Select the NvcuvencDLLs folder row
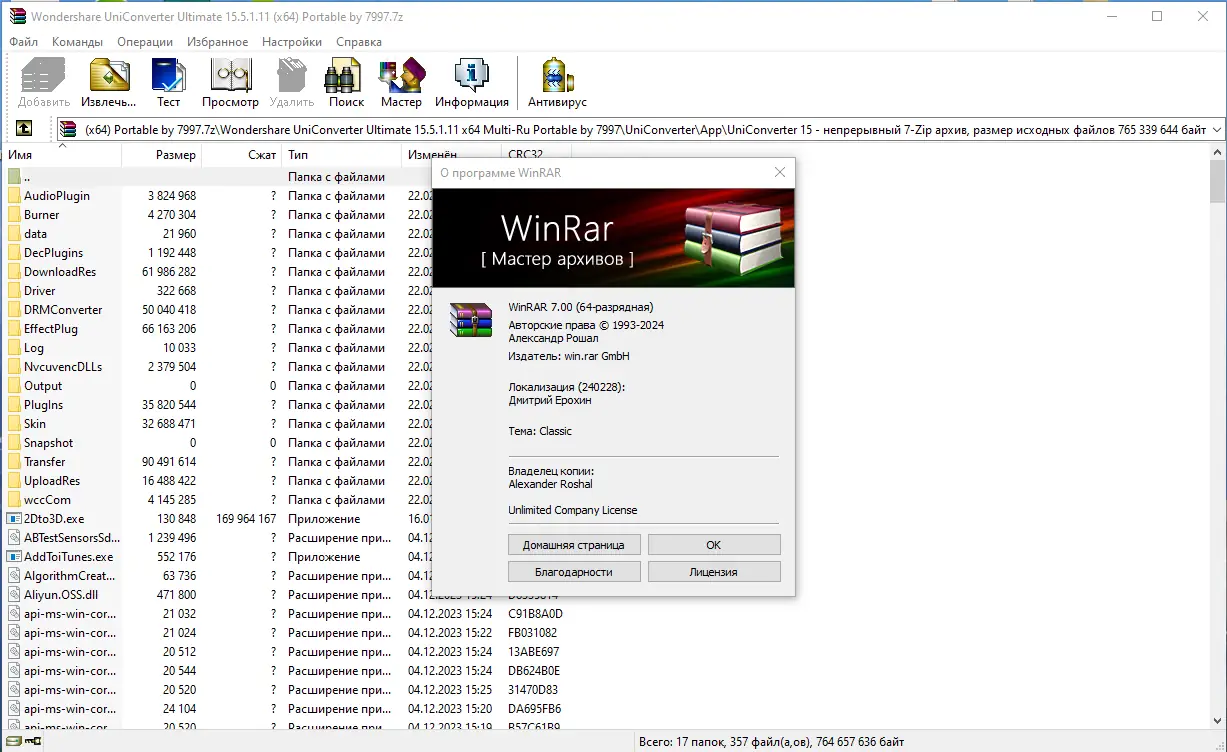Screen dimensions: 1227x752 pyautogui.click(x=218, y=367)
